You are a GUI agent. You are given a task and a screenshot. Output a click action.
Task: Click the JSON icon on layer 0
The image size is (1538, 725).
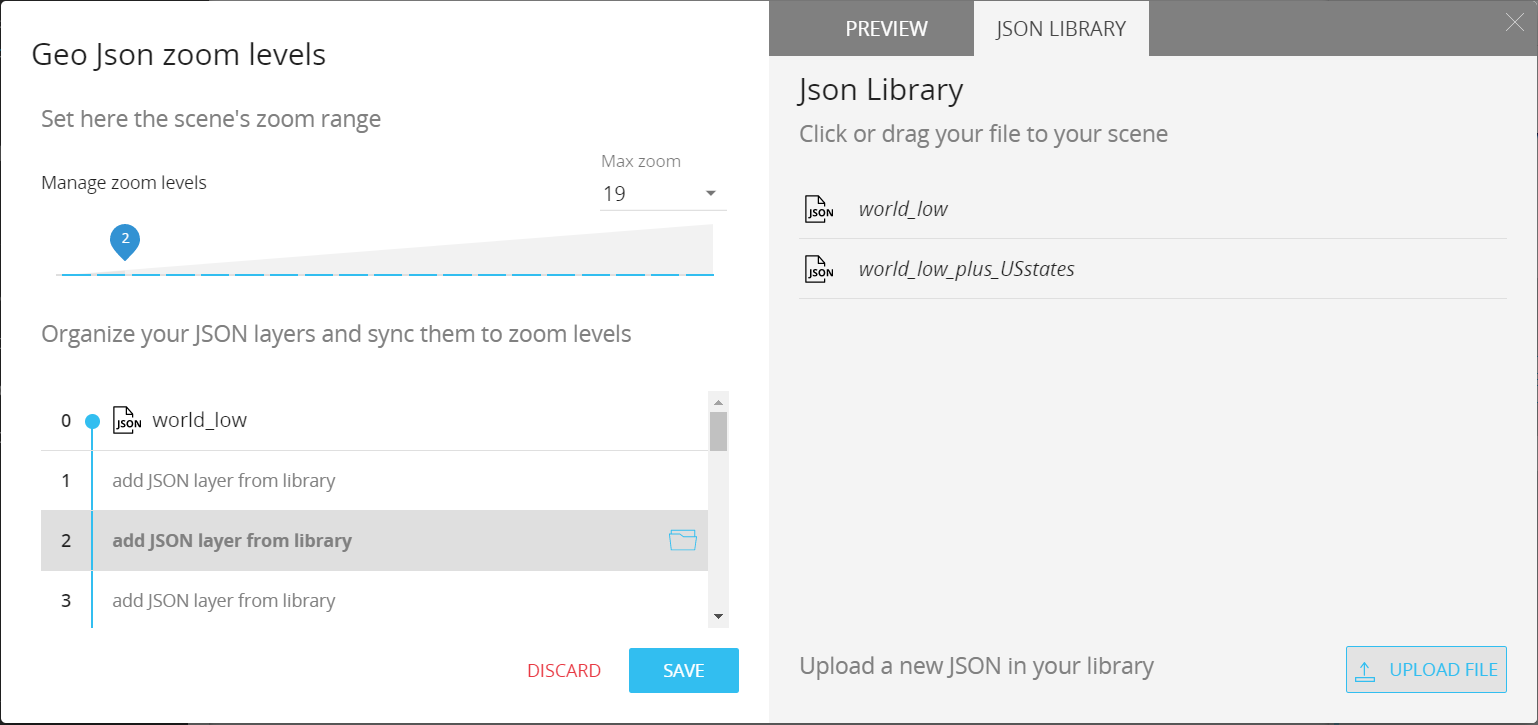(127, 420)
